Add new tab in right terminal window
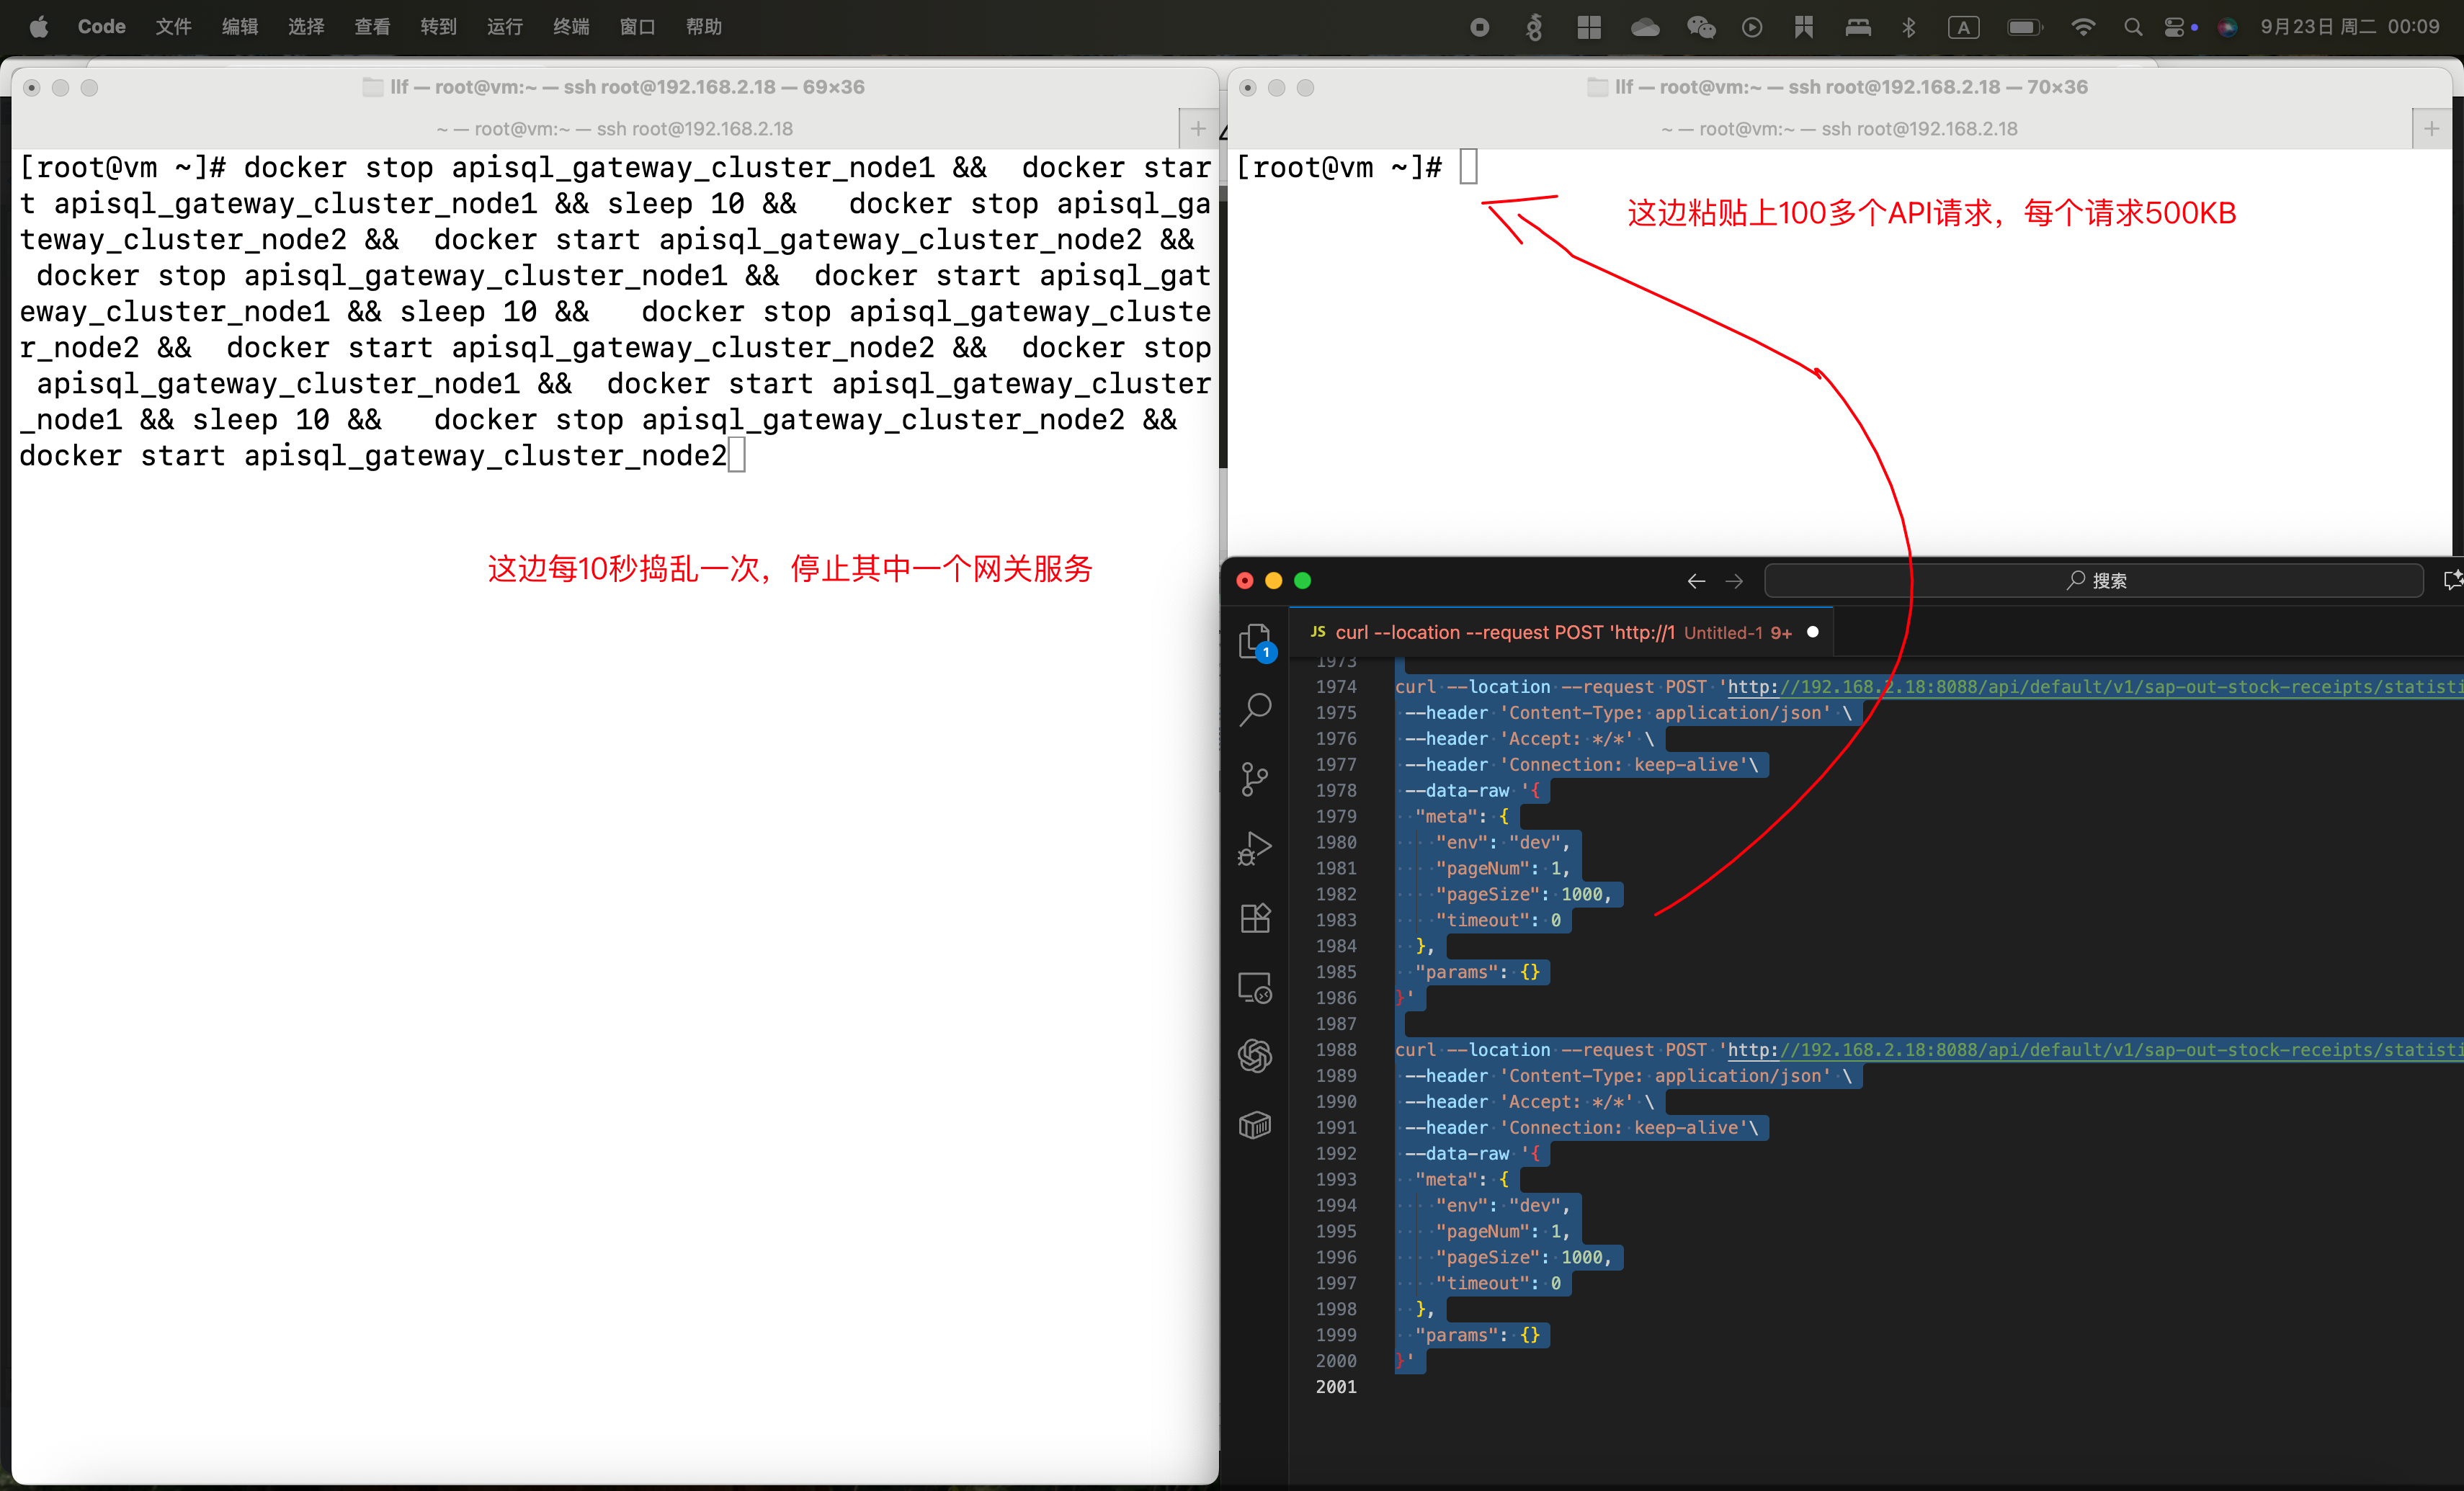This screenshot has width=2464, height=1491. (2431, 128)
